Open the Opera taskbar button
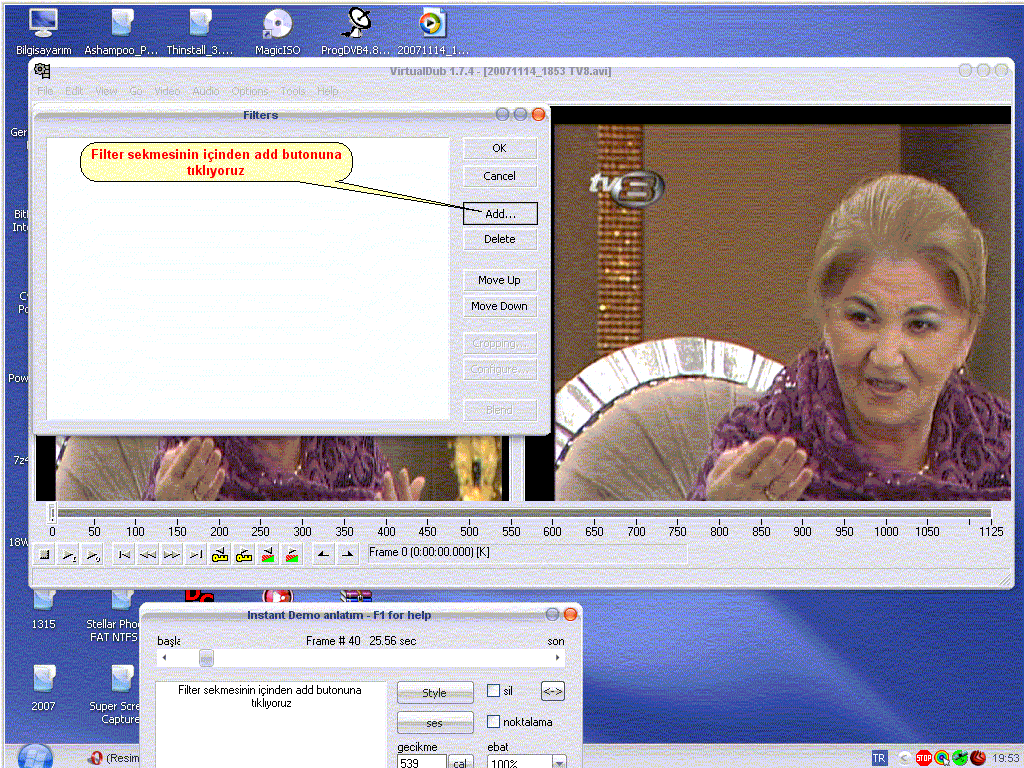Image resolution: width=1024 pixels, height=768 pixels. (112, 758)
